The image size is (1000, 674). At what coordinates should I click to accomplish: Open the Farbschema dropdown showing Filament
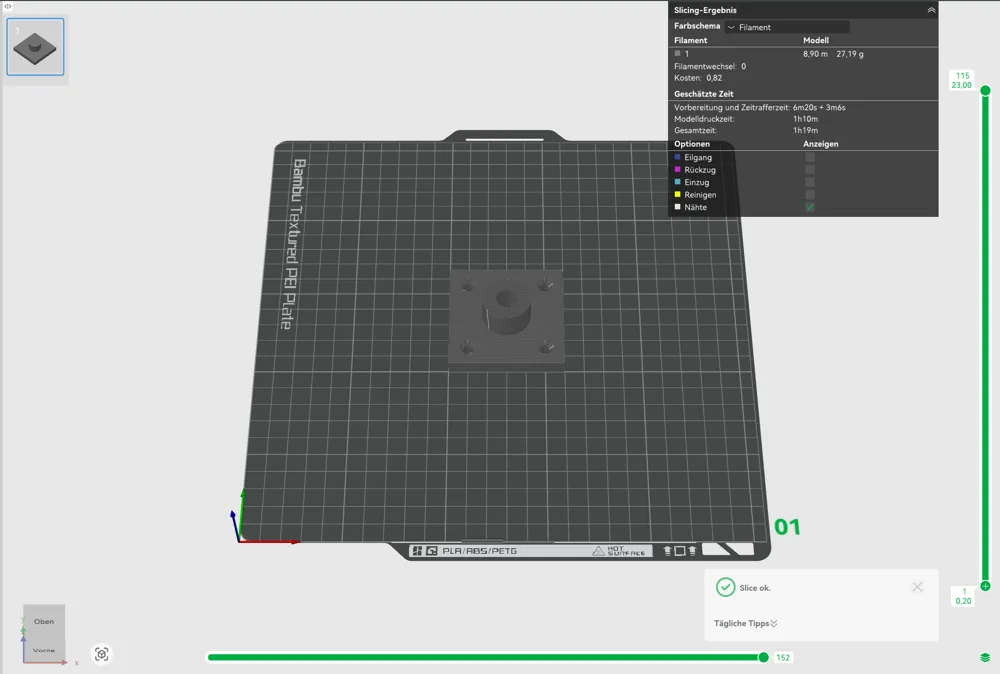coord(787,27)
